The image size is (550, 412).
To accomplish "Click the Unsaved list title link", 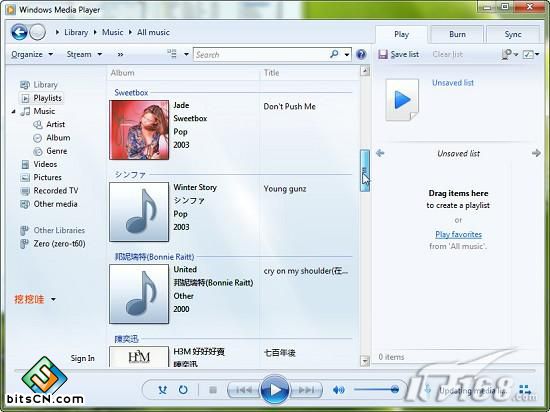I will click(x=453, y=83).
